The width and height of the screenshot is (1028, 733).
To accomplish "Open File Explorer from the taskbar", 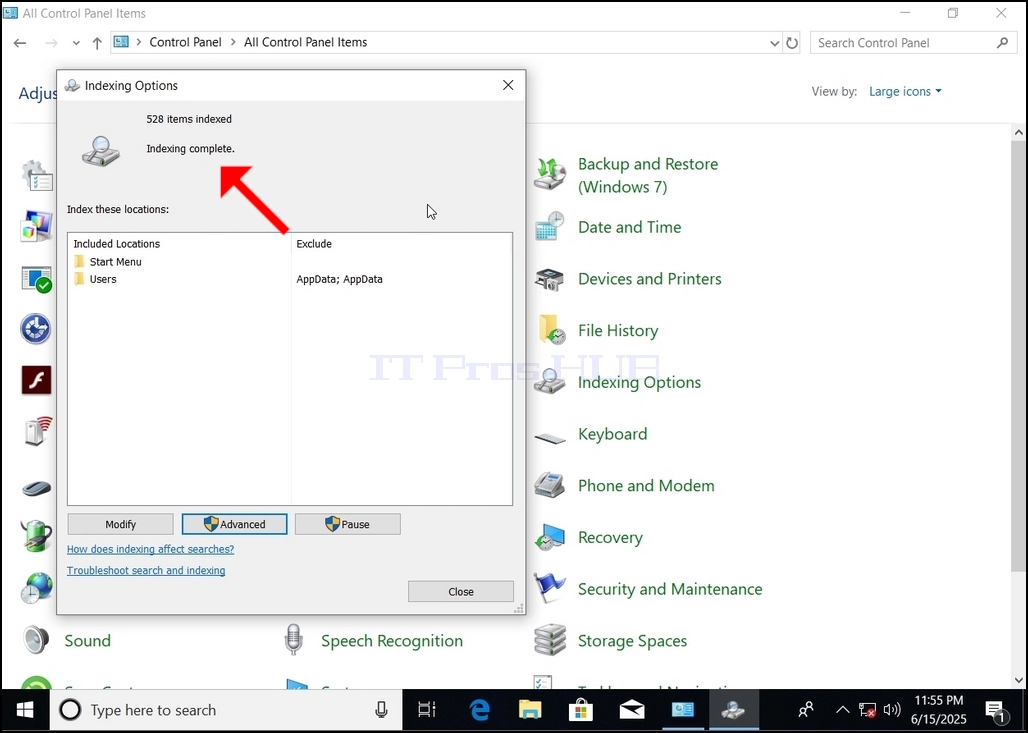I will 530,710.
